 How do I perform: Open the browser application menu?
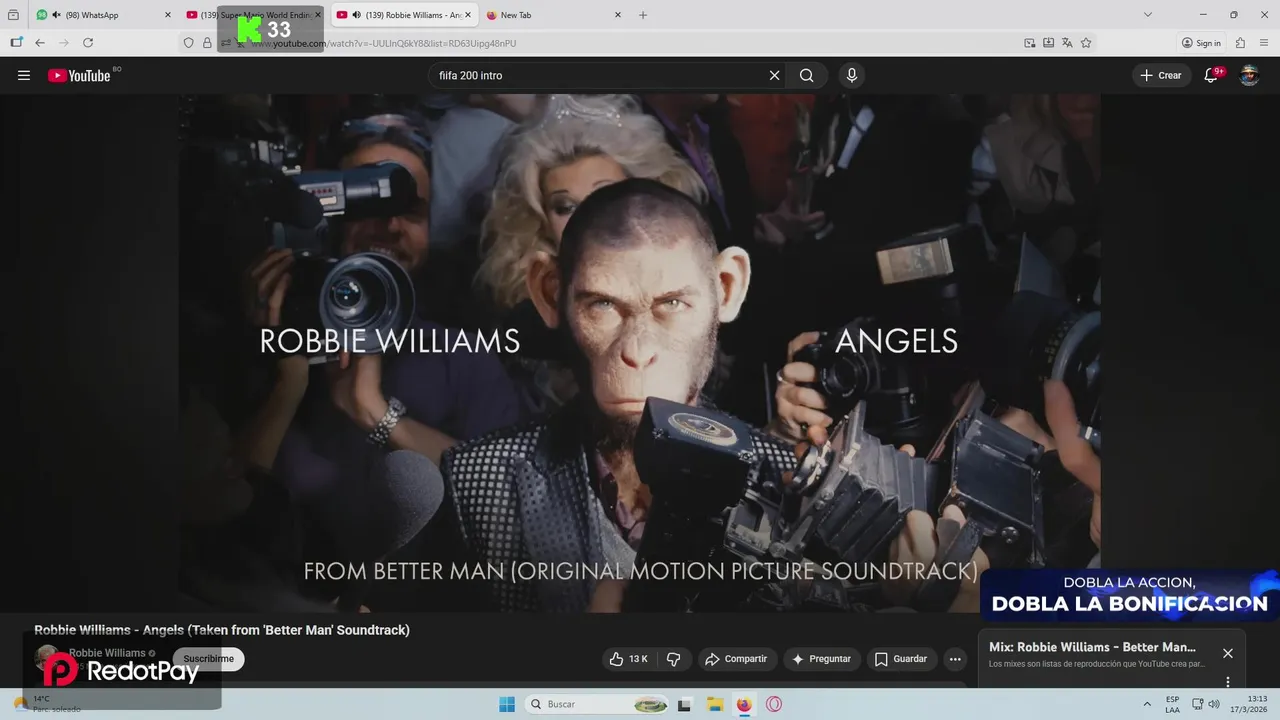[1264, 43]
